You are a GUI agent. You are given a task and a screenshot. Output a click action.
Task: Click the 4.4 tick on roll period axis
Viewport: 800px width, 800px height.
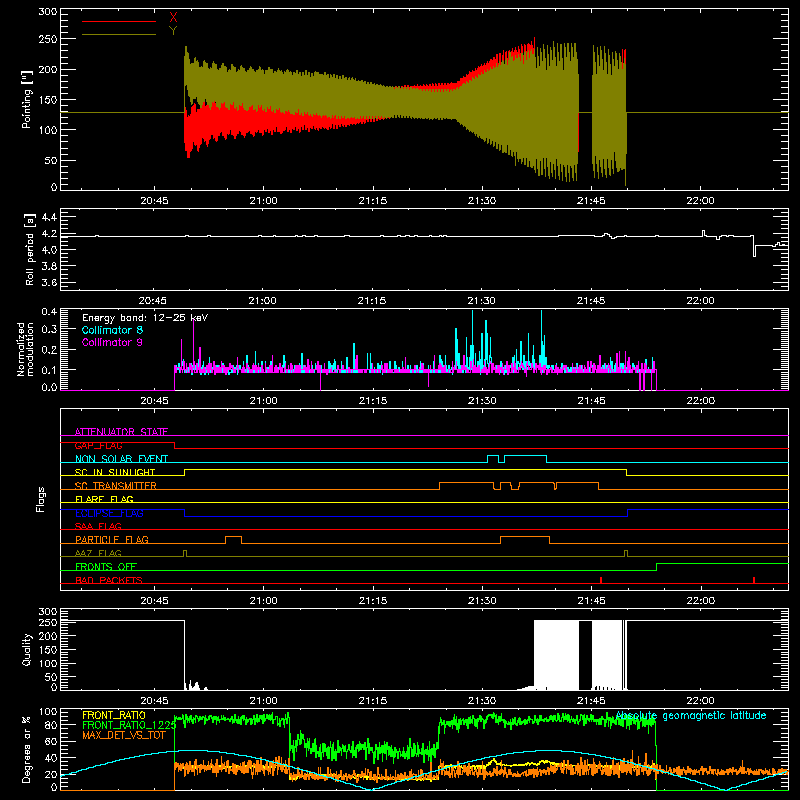(x=49, y=217)
